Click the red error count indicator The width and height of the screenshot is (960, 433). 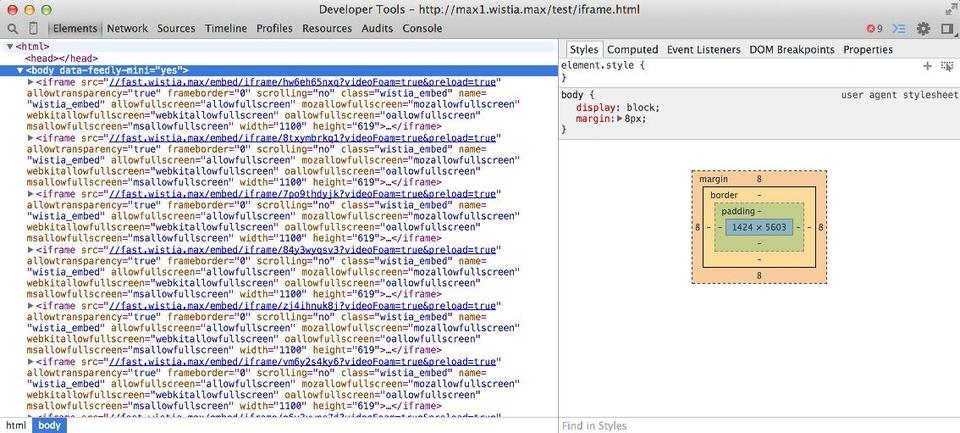pyautogui.click(x=874, y=29)
